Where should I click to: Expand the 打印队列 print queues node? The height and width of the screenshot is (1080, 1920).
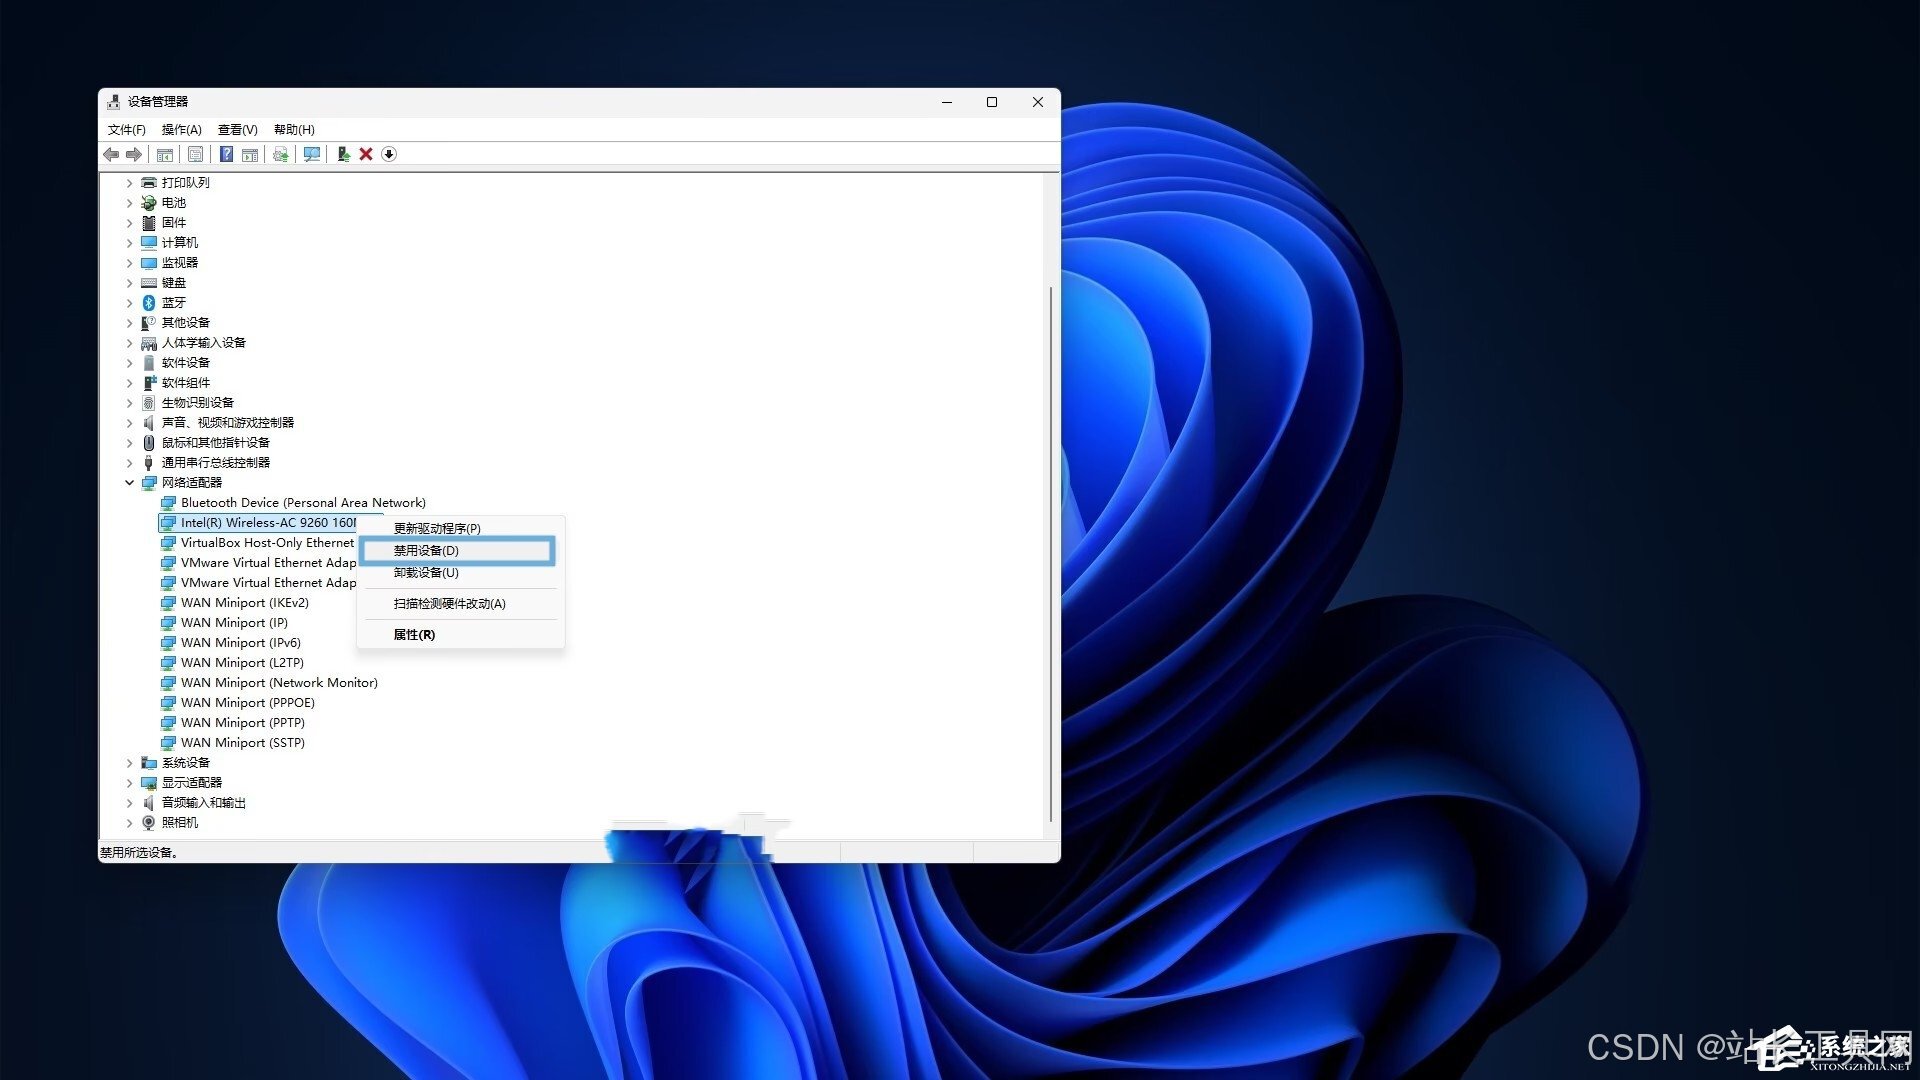129,183
